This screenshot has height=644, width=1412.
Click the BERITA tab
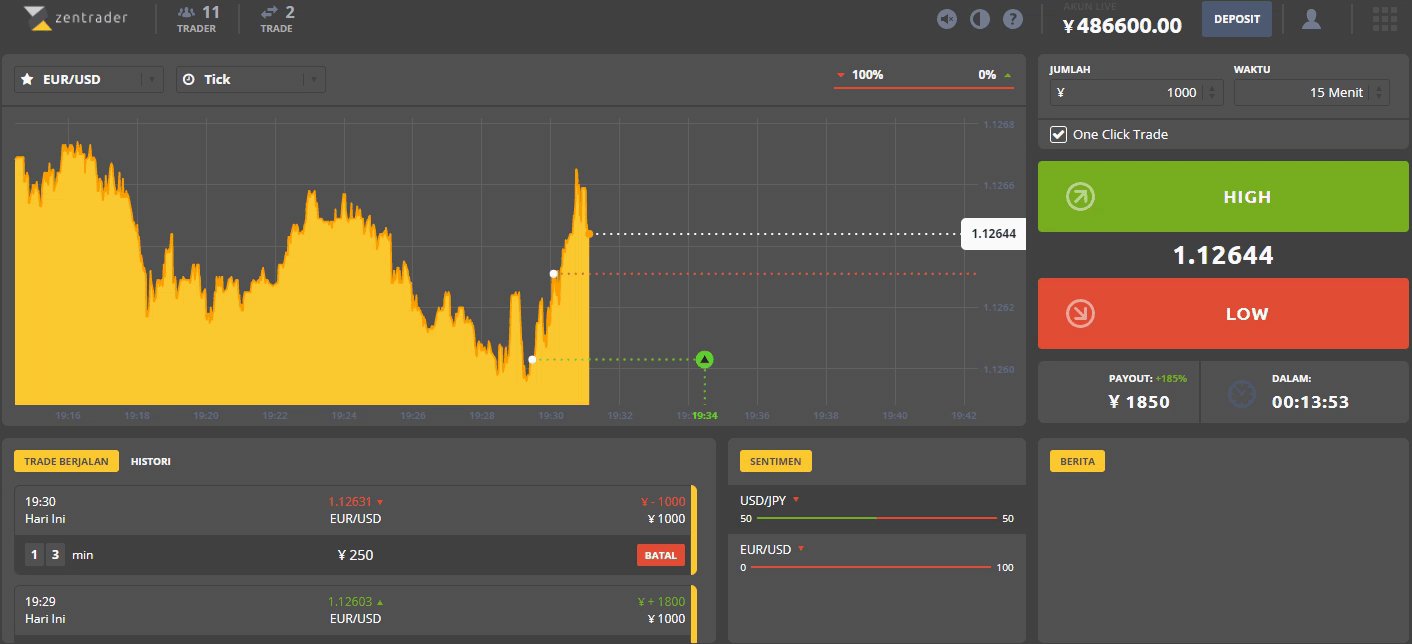coord(1077,461)
